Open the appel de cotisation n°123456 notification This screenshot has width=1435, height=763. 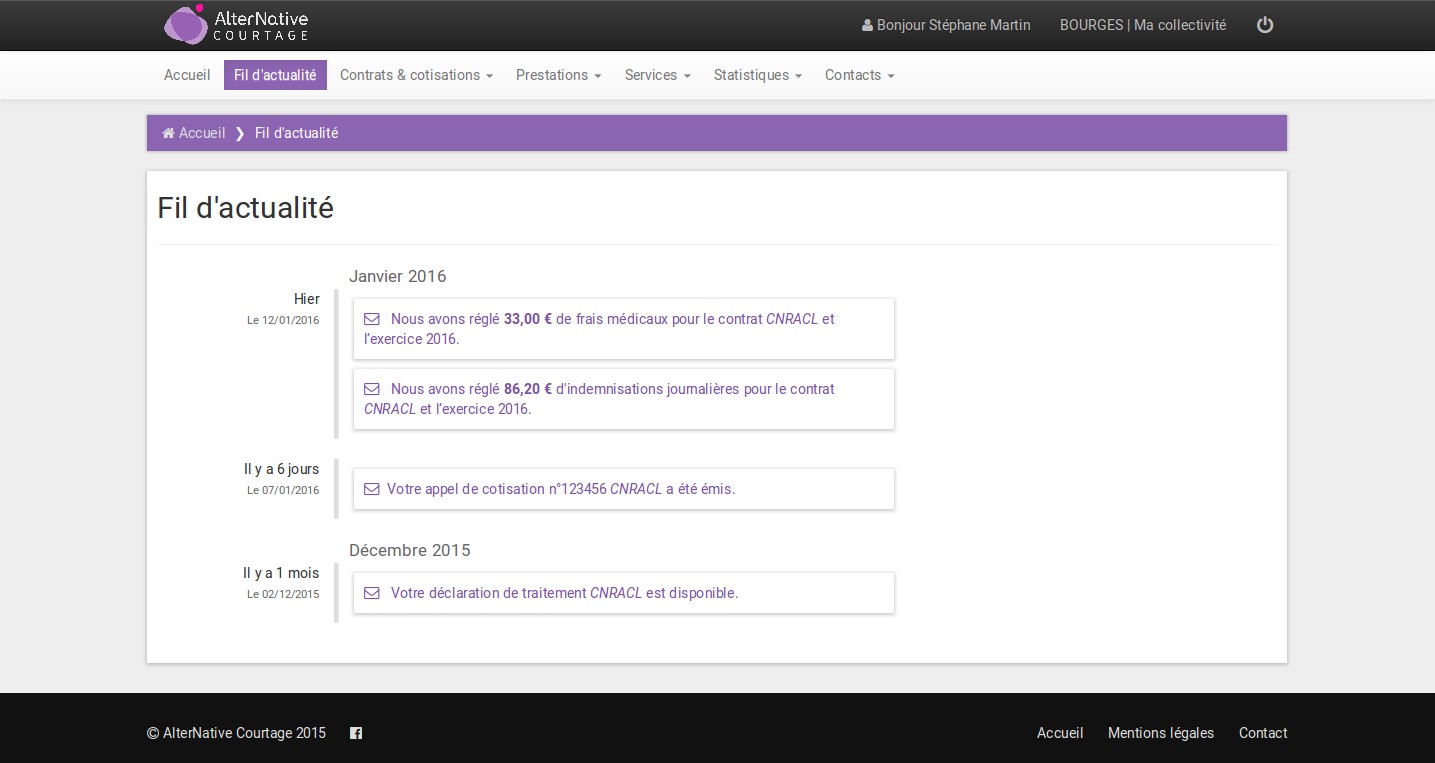click(560, 489)
